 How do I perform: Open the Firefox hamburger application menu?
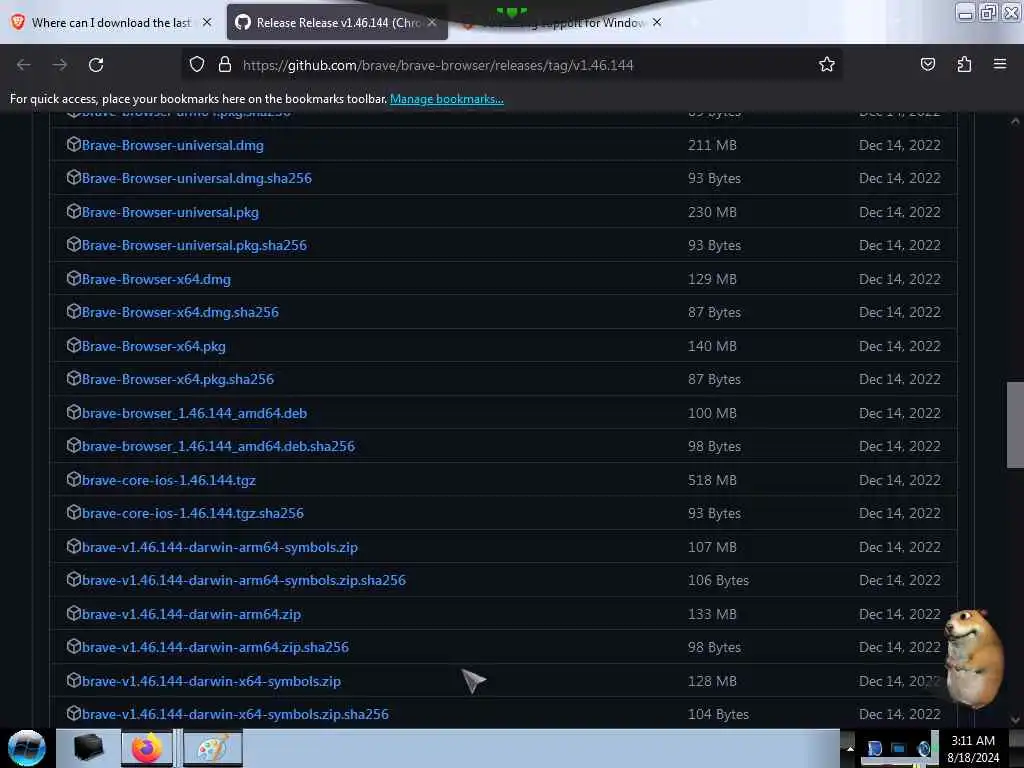[x=1000, y=64]
